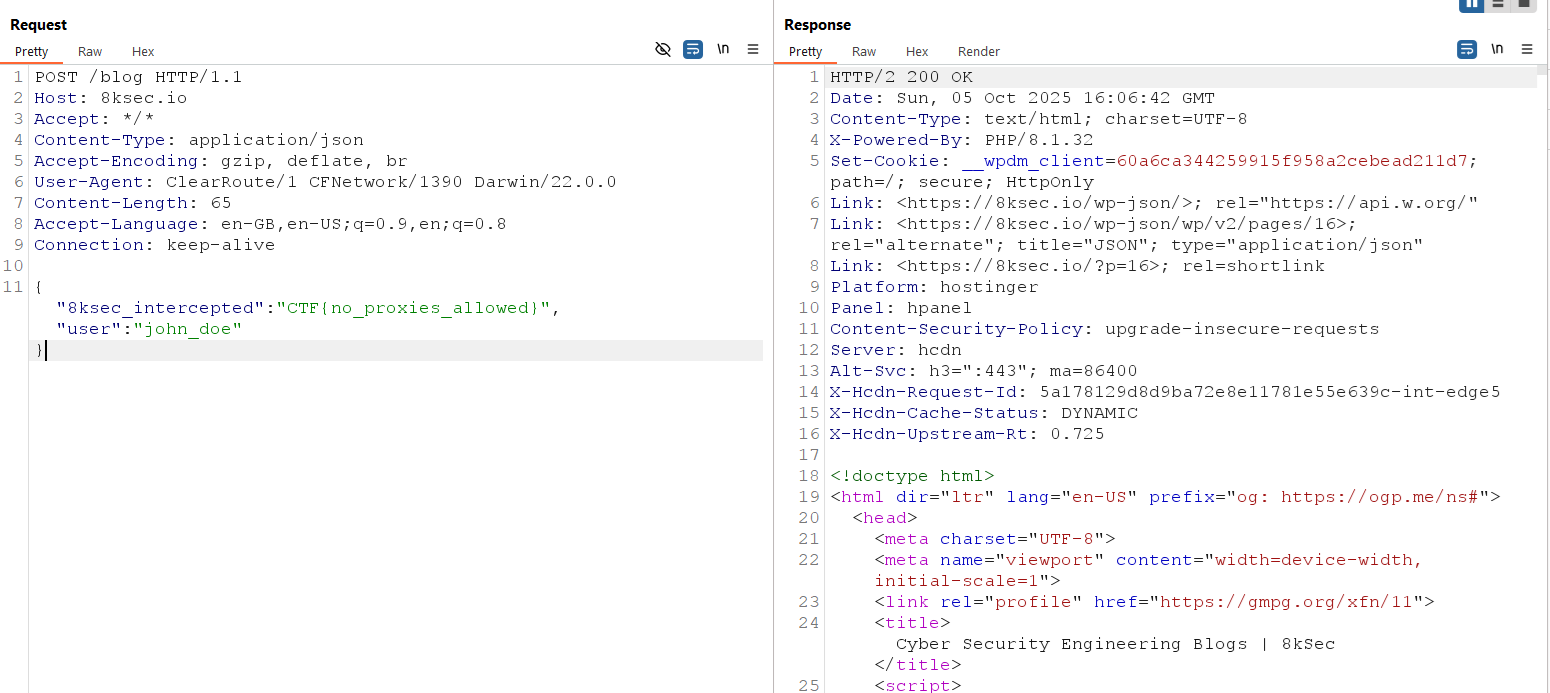Toggle word wrap in the Request editor
The image size is (1550, 693).
(693, 49)
